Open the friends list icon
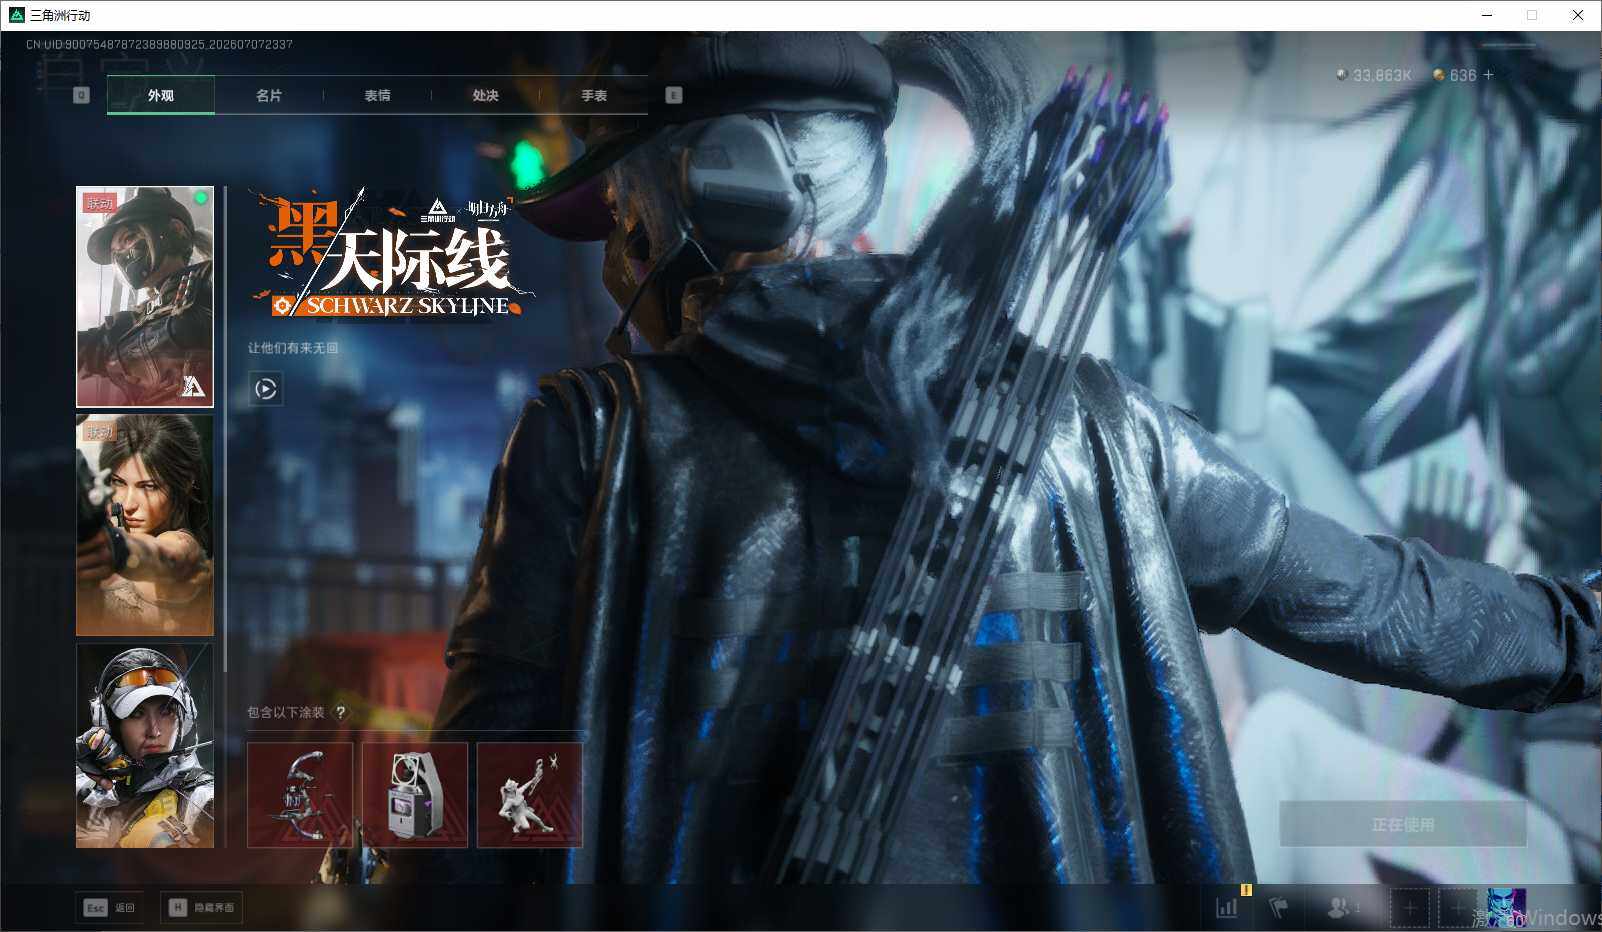The image size is (1602, 932). click(x=1342, y=907)
